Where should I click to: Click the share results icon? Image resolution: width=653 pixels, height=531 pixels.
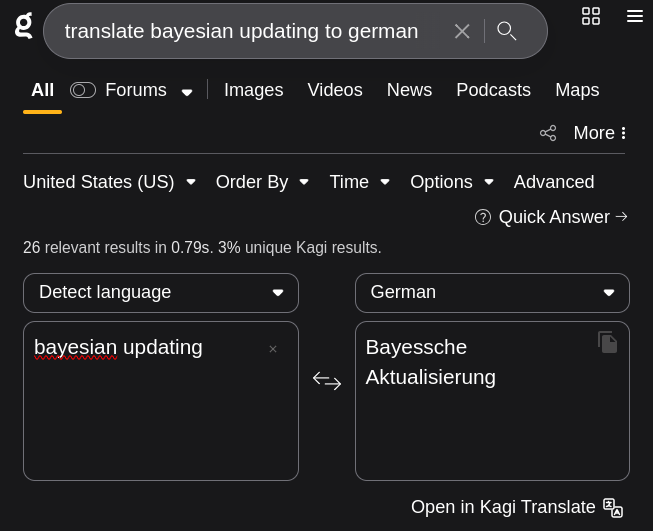pos(548,133)
